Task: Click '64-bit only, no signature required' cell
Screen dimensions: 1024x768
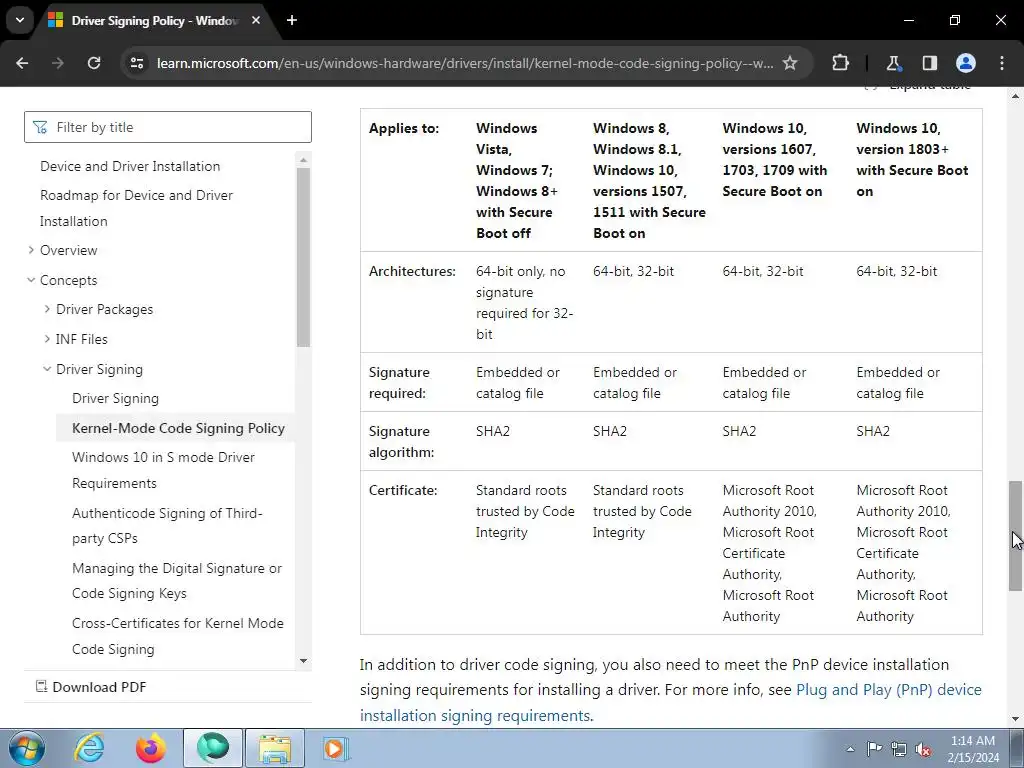Action: (x=524, y=302)
